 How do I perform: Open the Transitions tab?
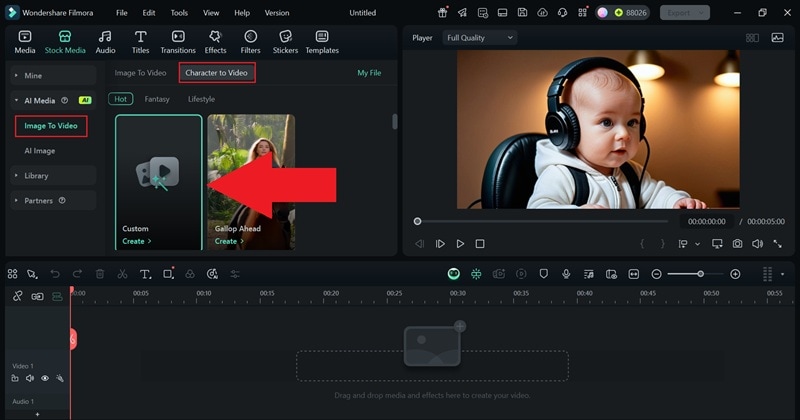178,42
